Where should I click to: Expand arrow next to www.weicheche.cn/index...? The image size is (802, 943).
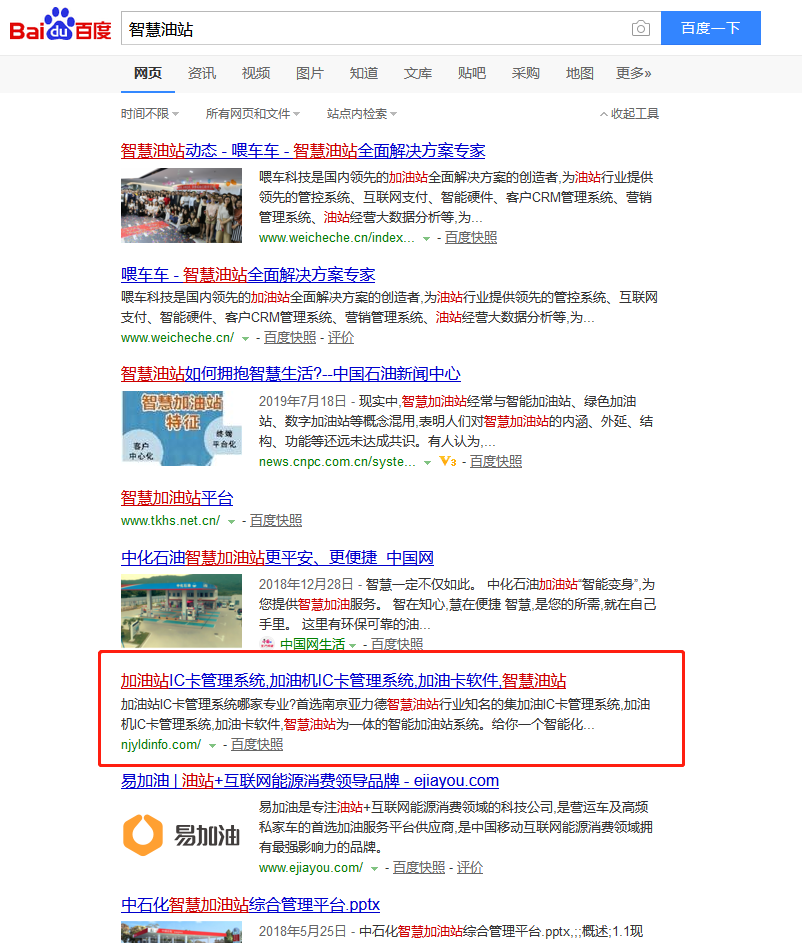click(x=426, y=239)
